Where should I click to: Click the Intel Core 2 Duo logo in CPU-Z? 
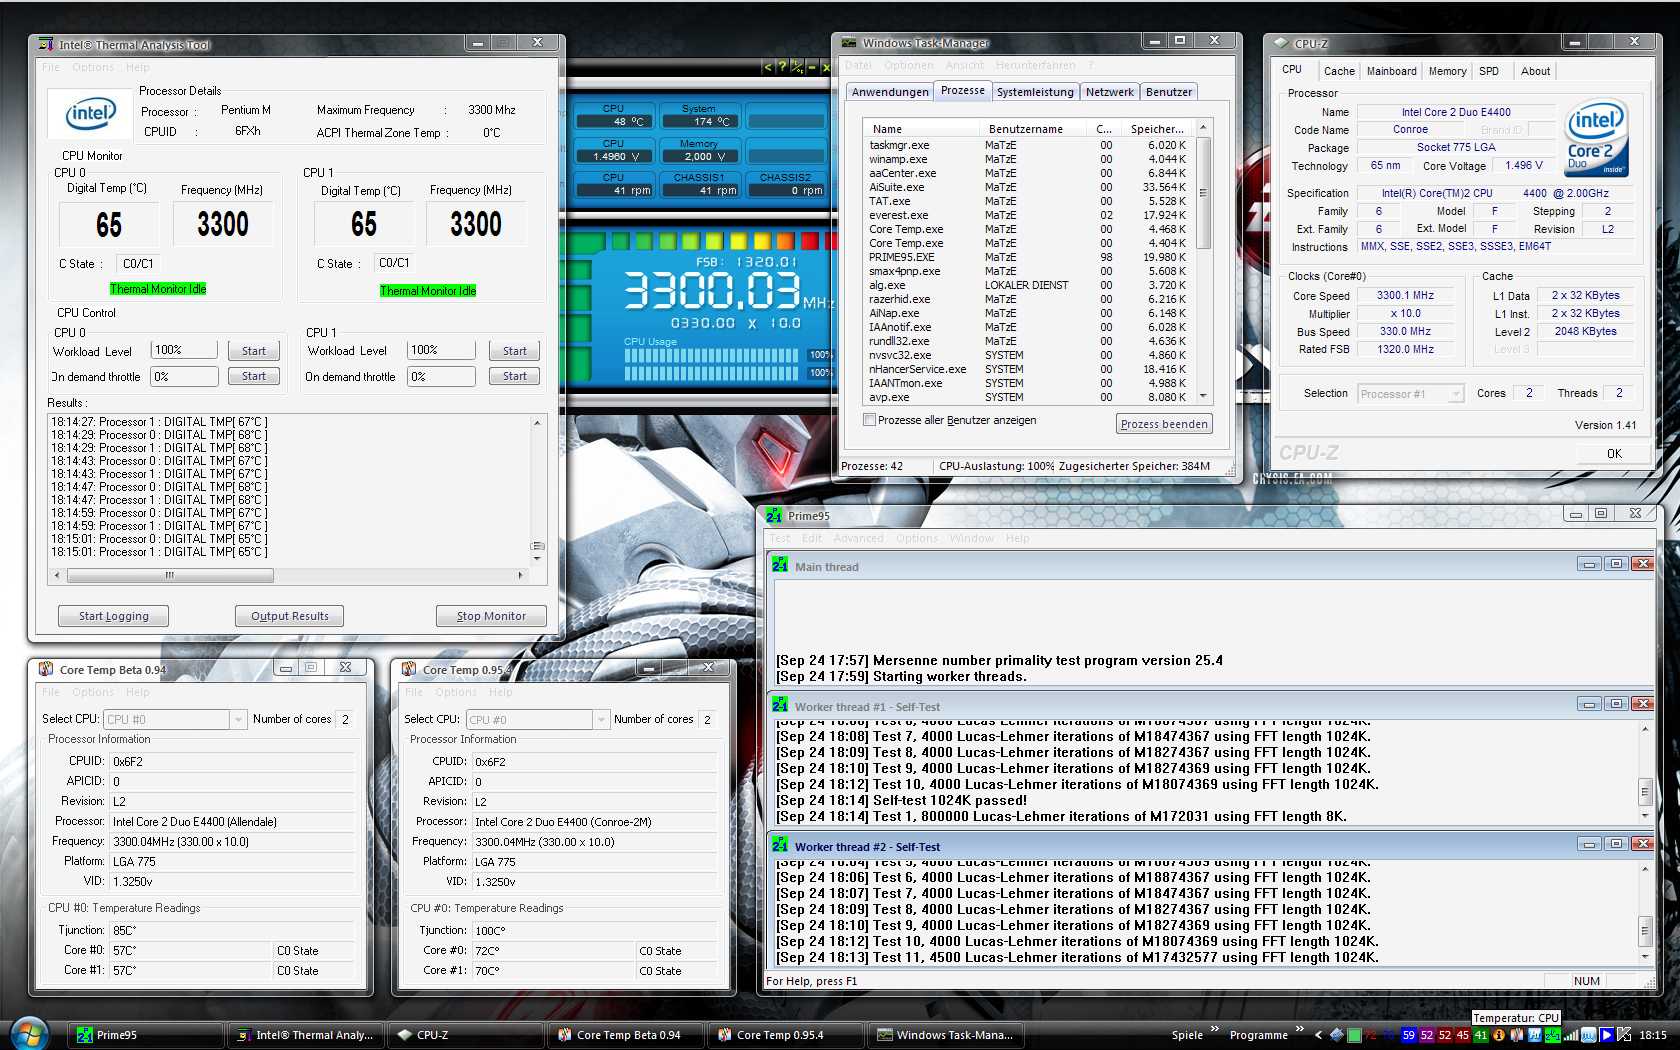click(1596, 137)
